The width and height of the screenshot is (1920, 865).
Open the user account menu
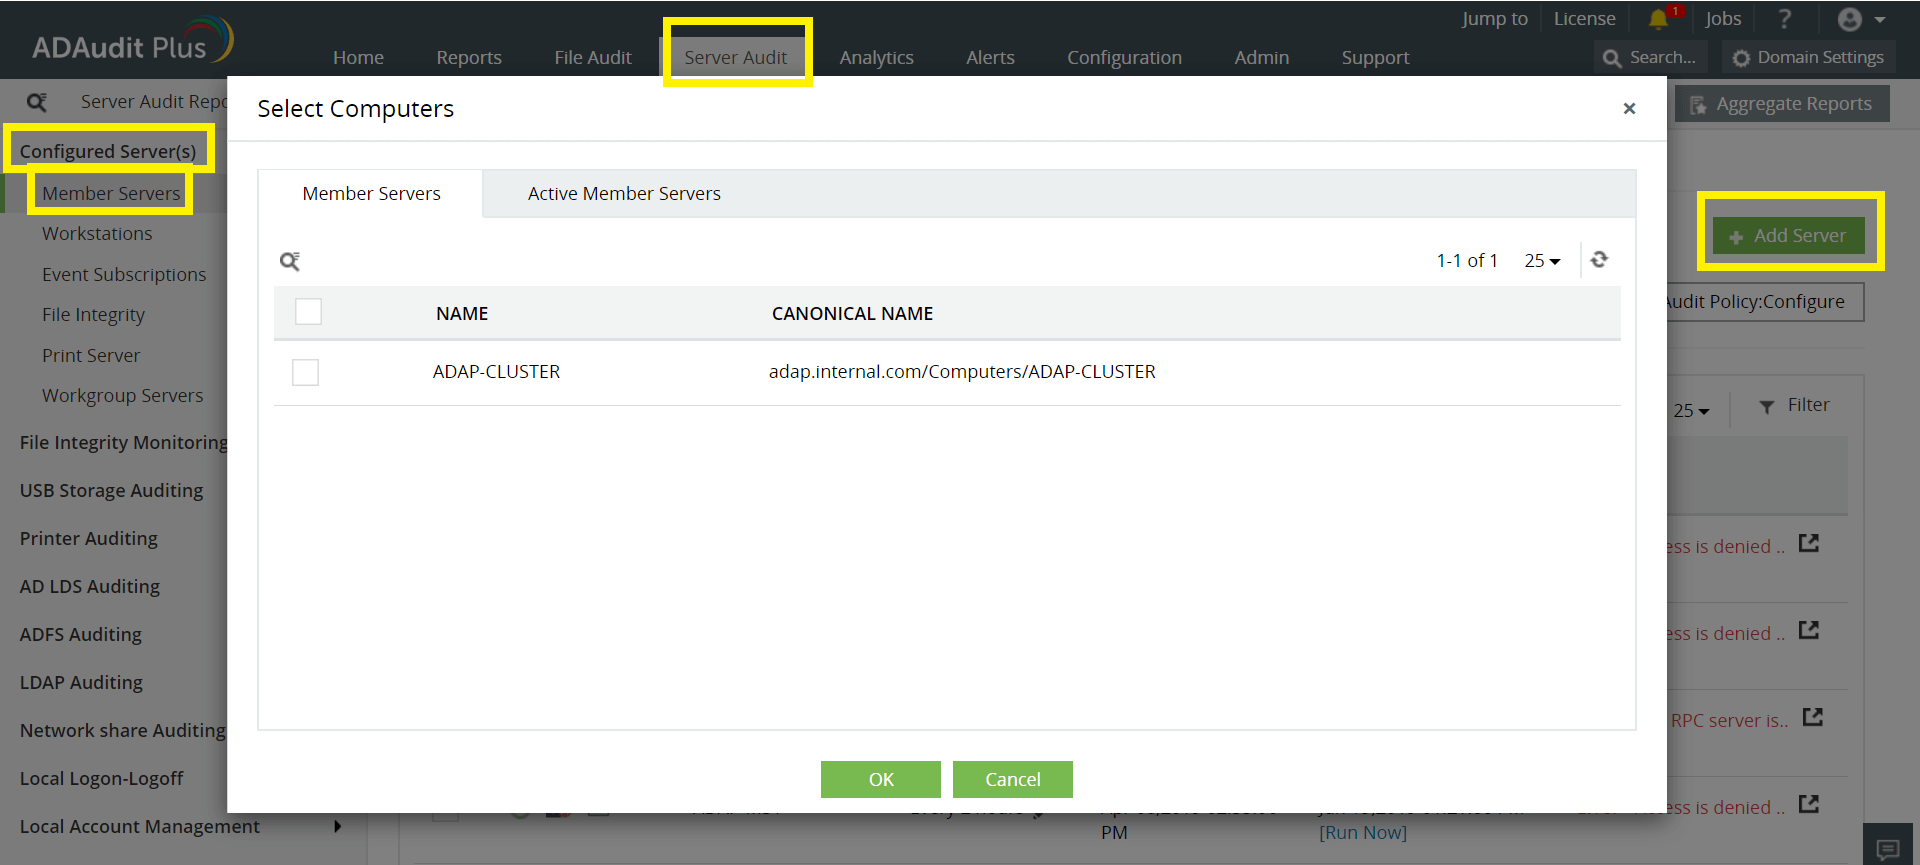click(x=1861, y=19)
